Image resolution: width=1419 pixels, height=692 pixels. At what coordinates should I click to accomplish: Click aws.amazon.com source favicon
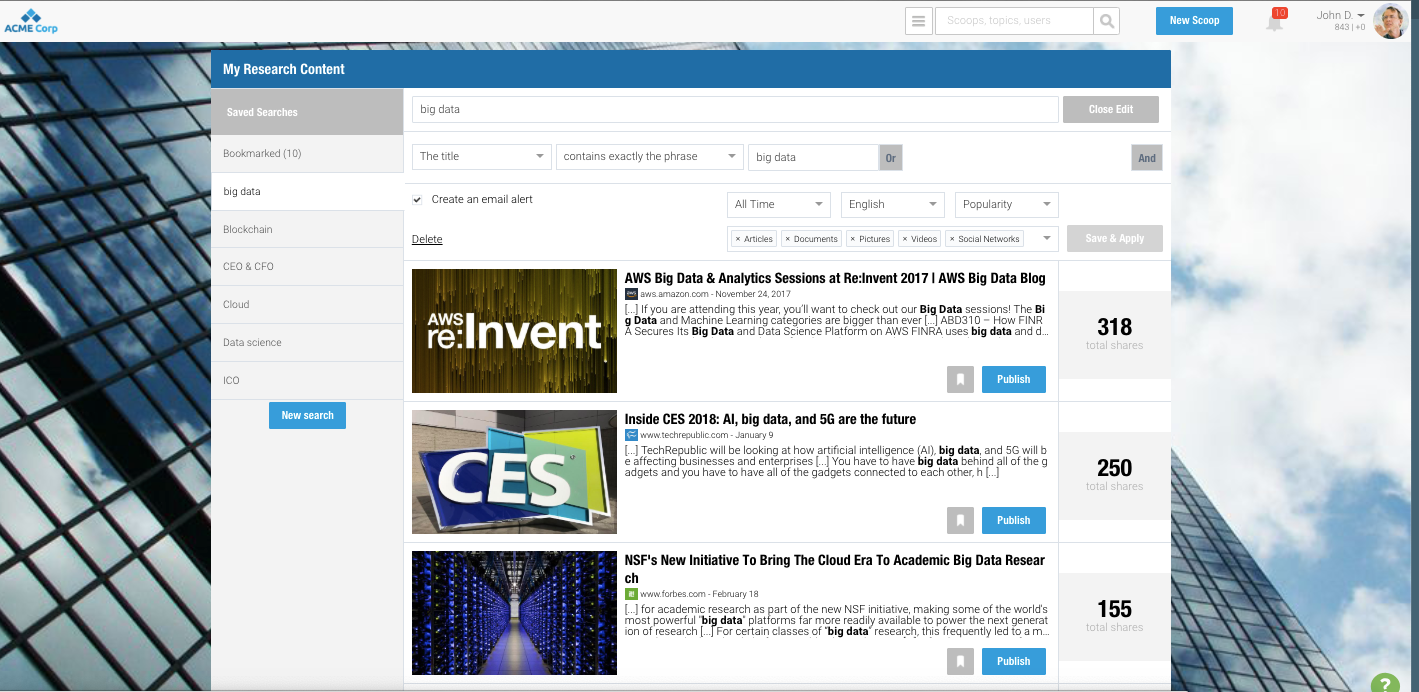pos(631,294)
